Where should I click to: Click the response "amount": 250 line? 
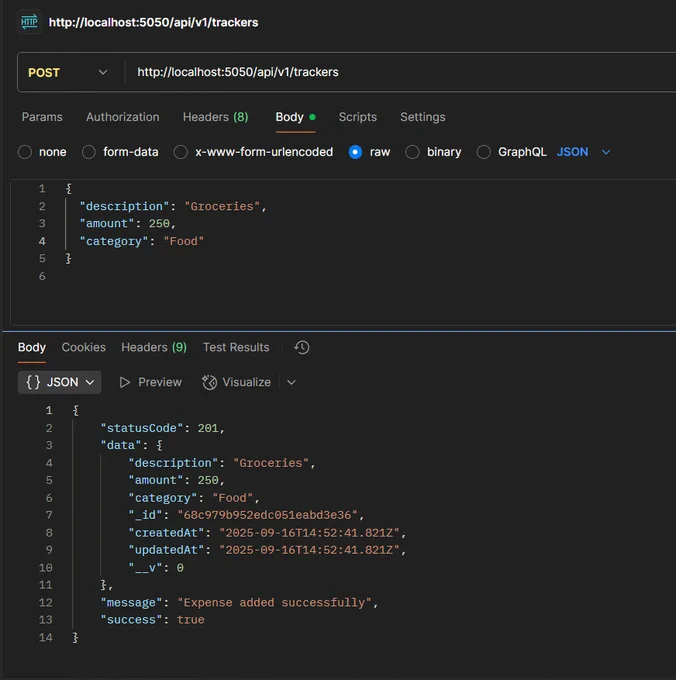[176, 481]
